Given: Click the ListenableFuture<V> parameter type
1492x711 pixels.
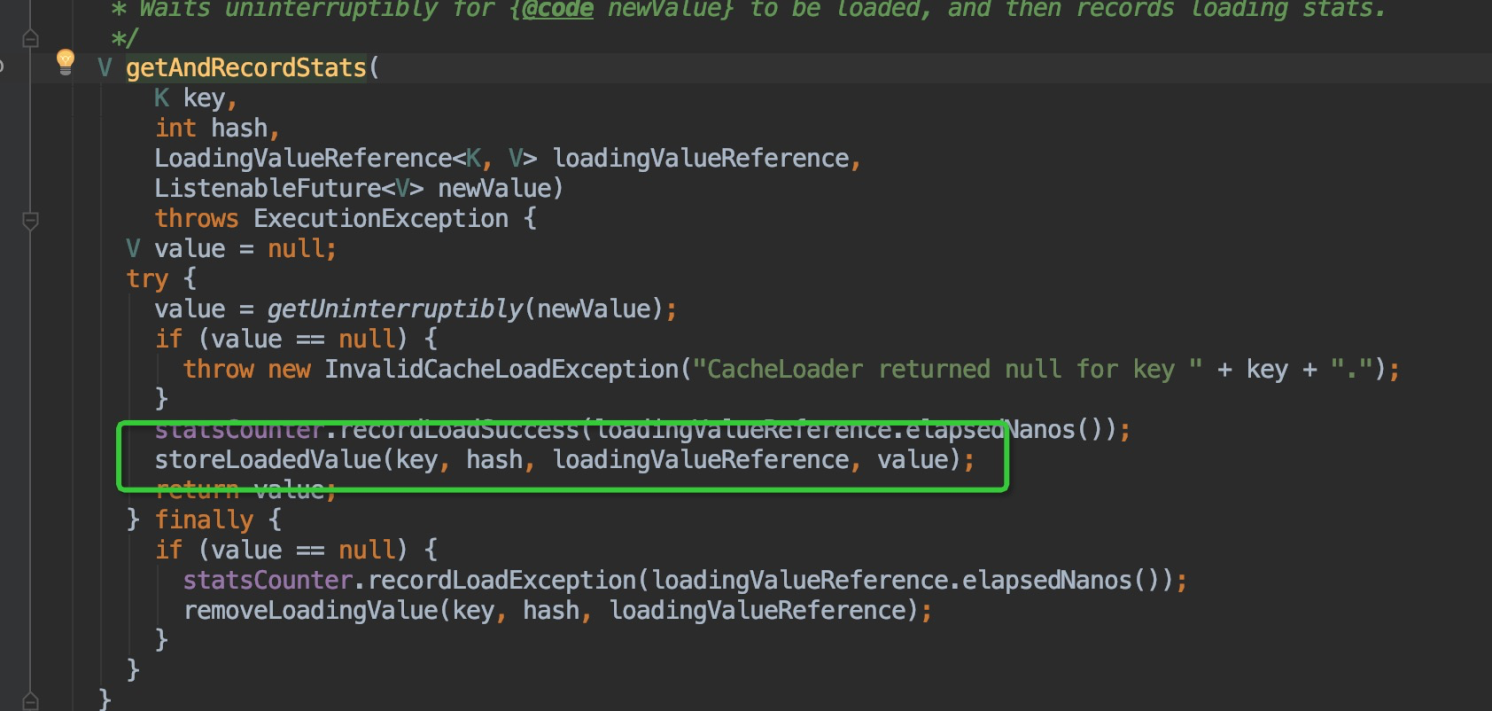Looking at the screenshot, I should [x=289, y=189].
